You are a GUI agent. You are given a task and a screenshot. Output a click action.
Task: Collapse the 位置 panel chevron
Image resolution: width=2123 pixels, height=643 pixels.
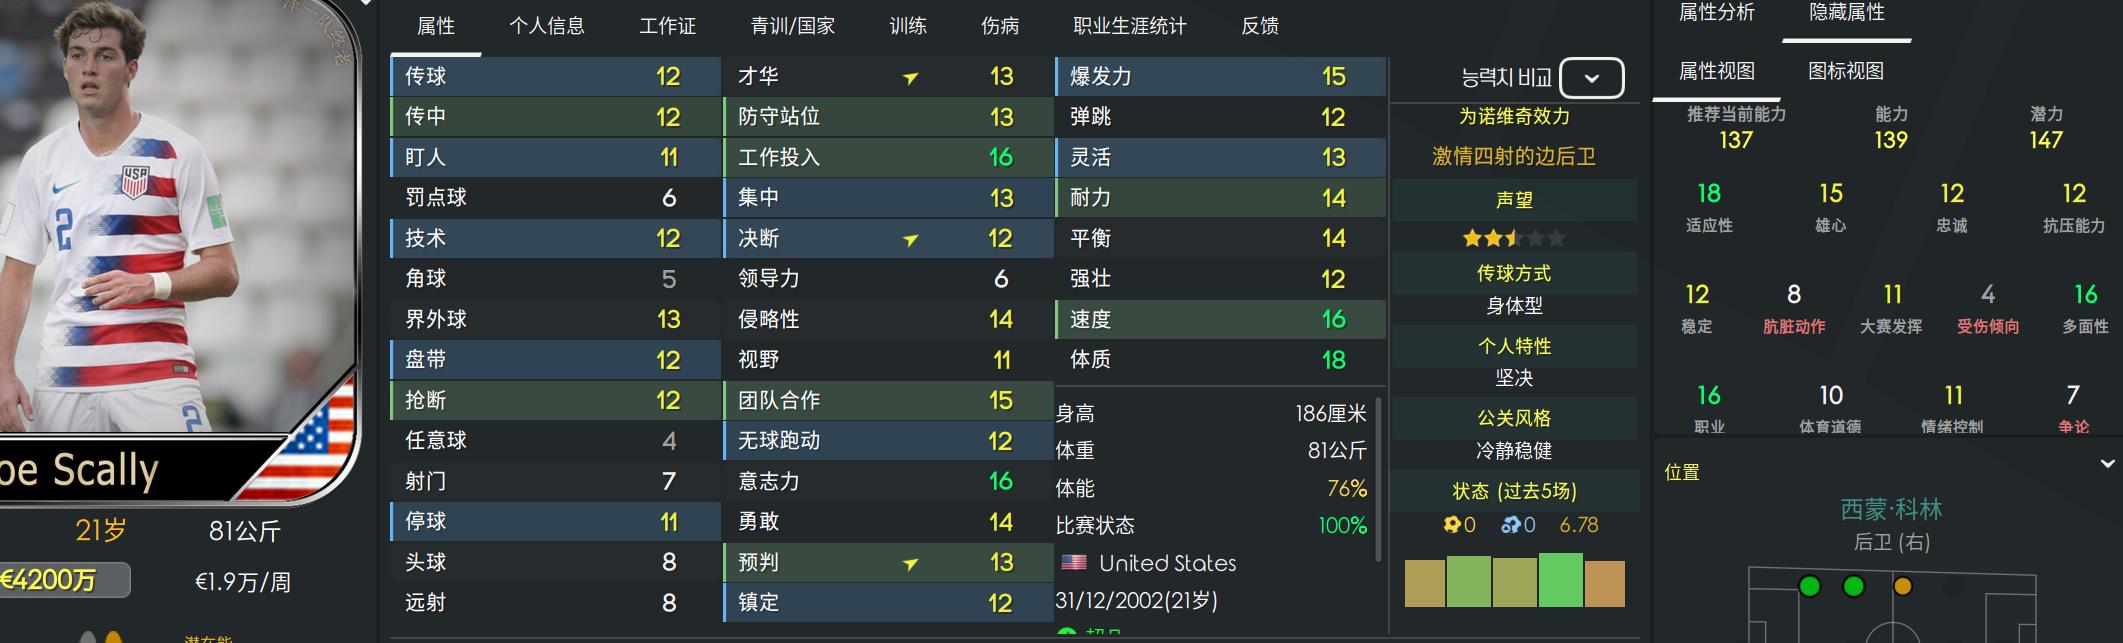[x=2107, y=464]
